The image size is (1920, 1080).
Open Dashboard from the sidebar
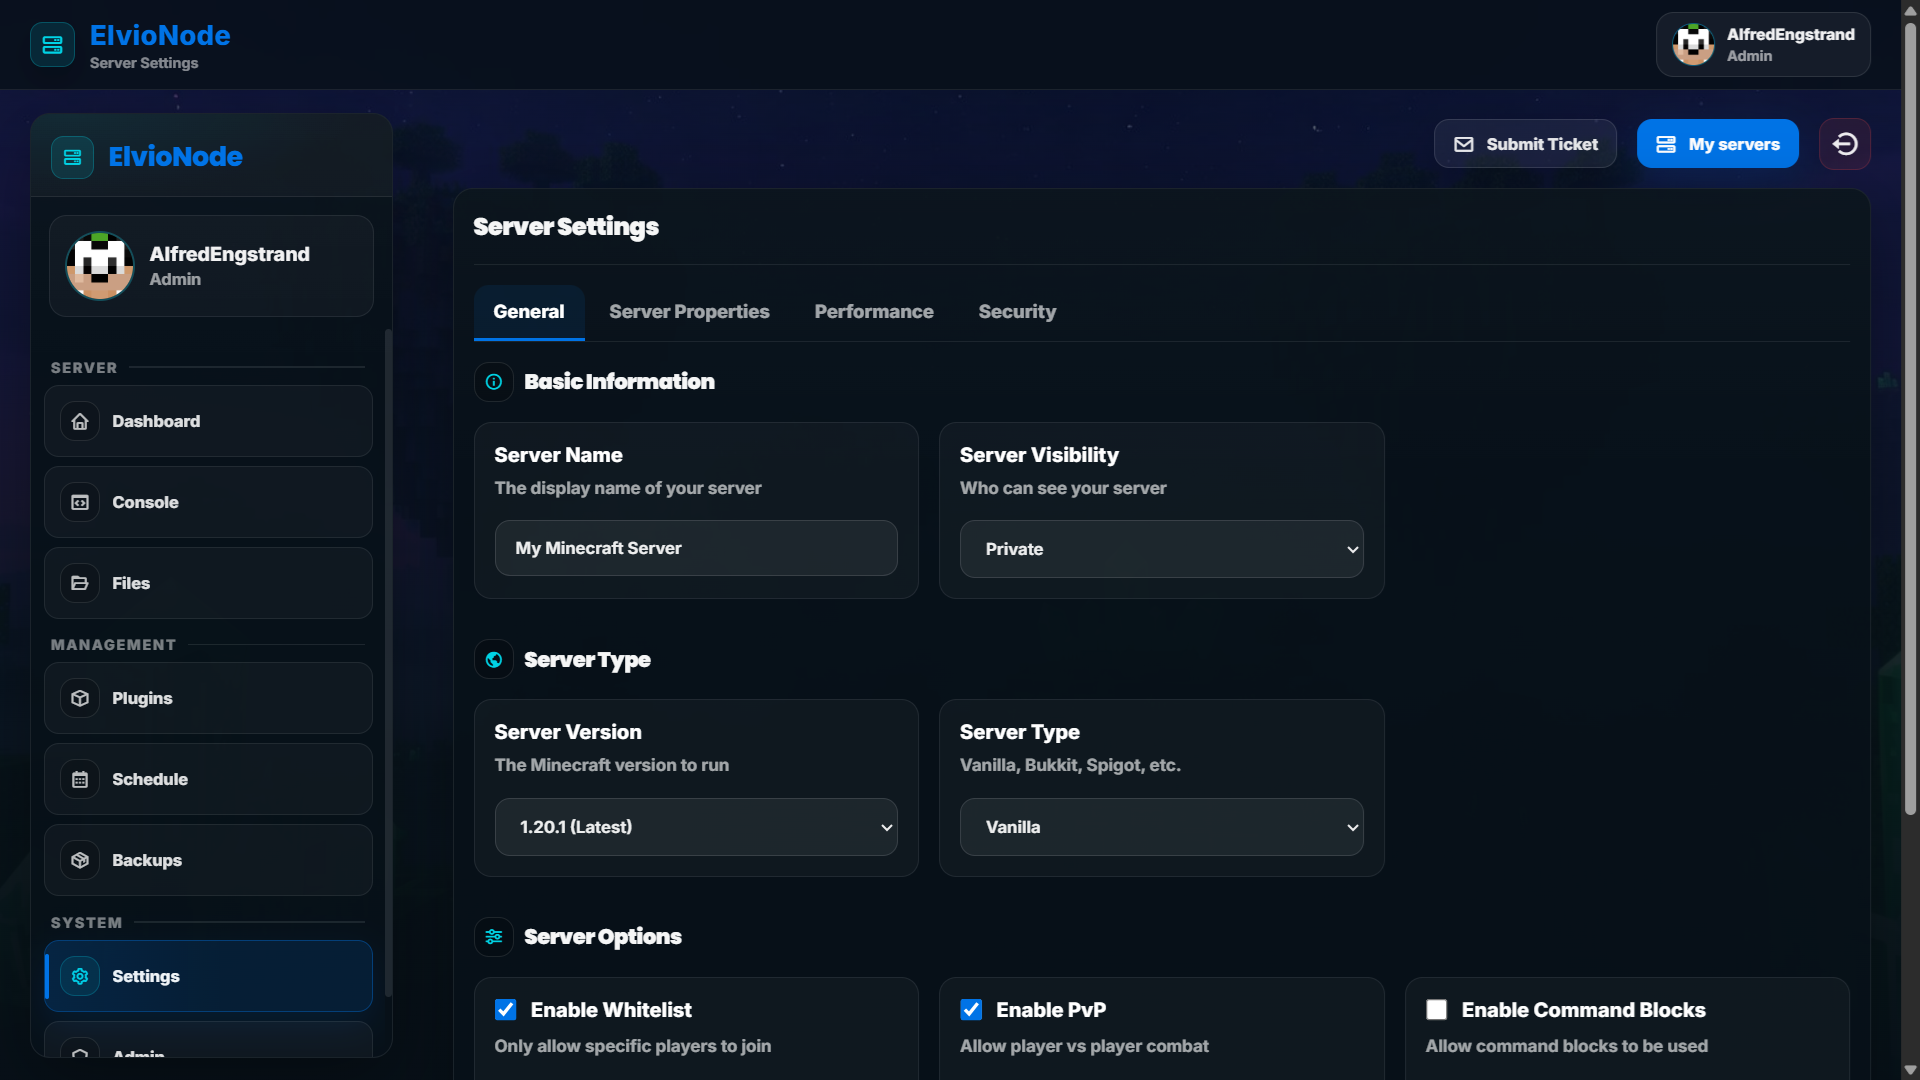coord(208,421)
